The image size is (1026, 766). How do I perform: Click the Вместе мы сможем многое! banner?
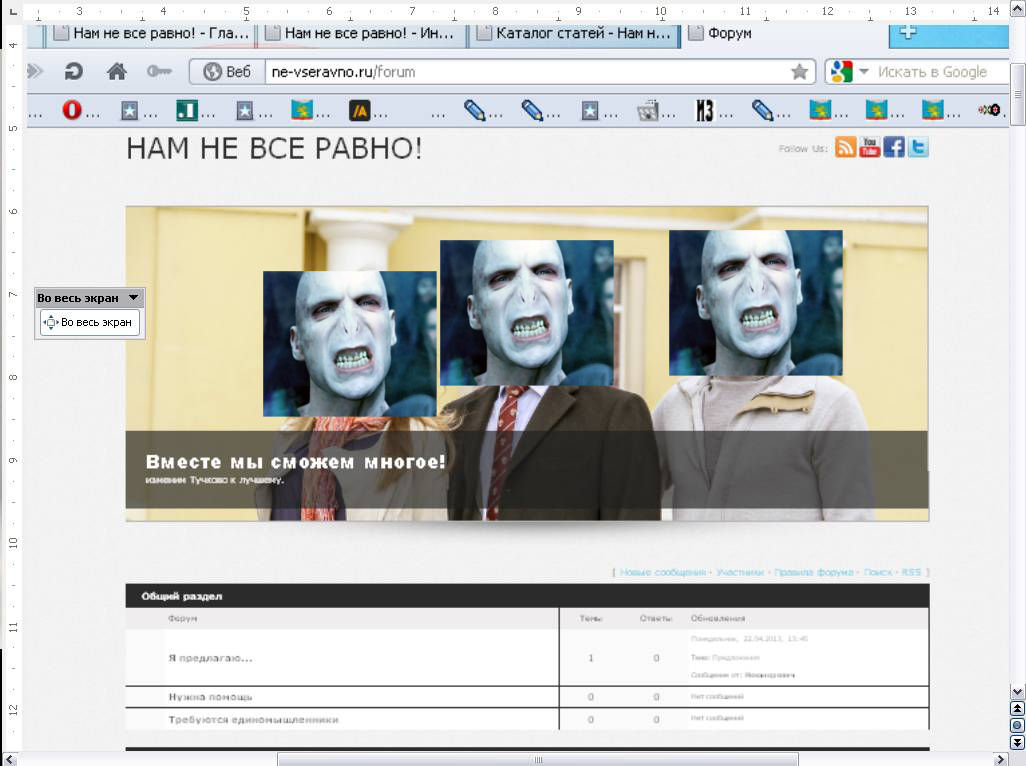click(296, 462)
